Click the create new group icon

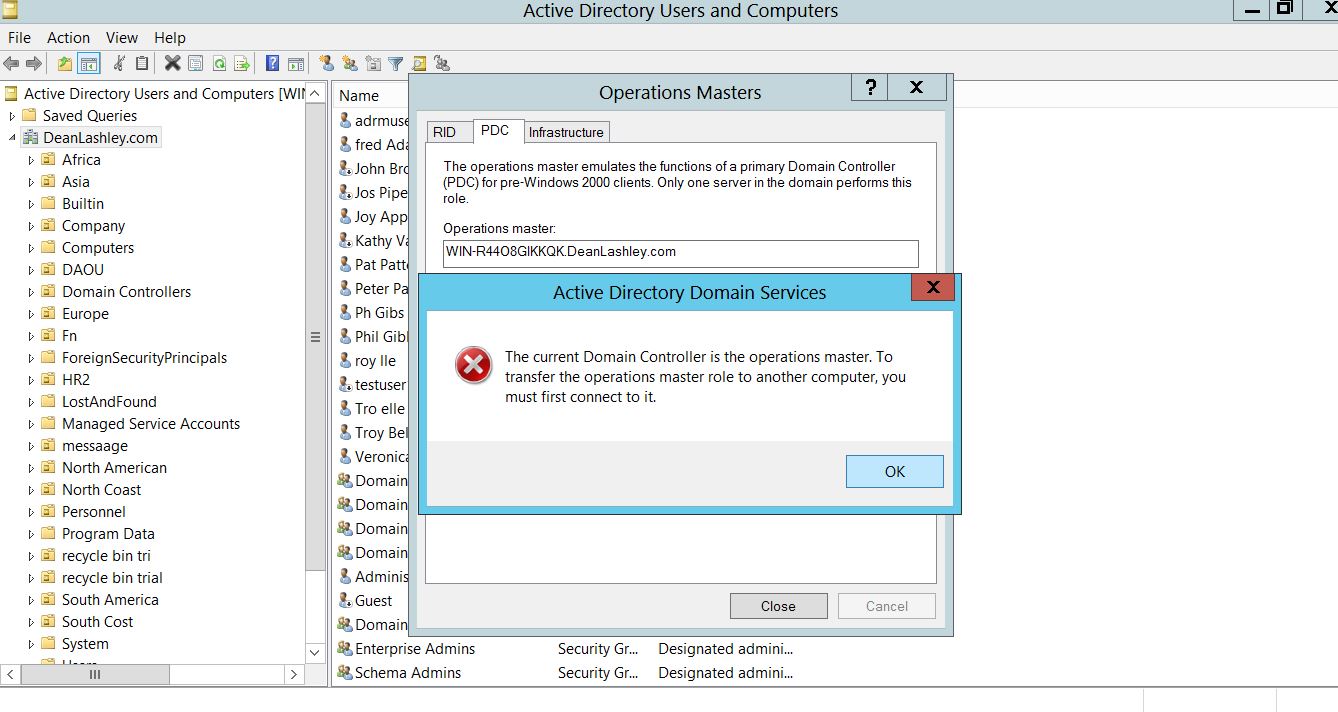pyautogui.click(x=349, y=64)
